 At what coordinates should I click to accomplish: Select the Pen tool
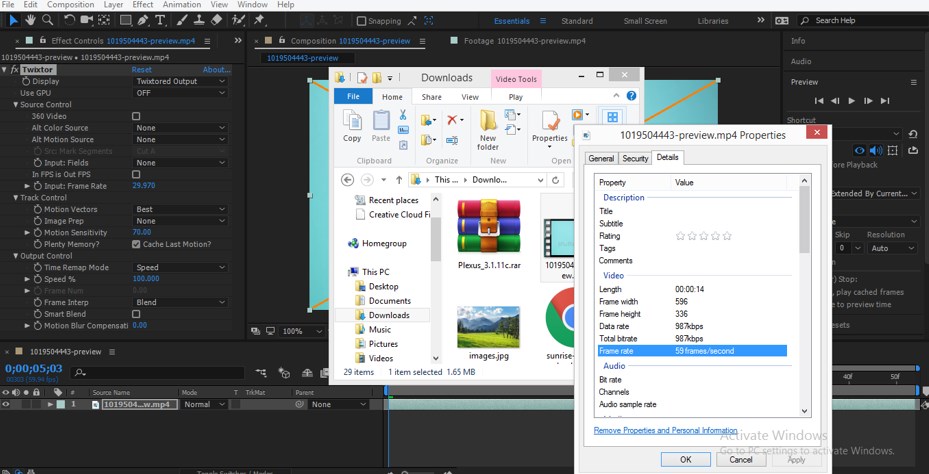click(143, 20)
